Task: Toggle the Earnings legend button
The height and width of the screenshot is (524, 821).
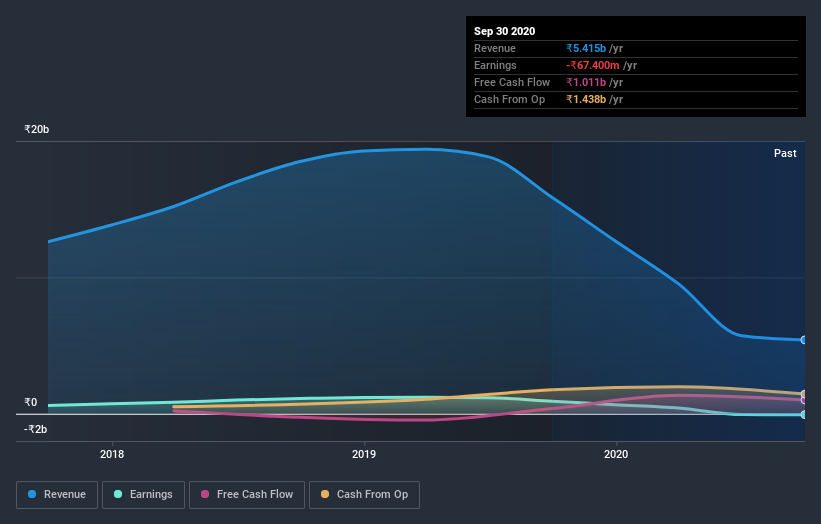Action: 143,495
